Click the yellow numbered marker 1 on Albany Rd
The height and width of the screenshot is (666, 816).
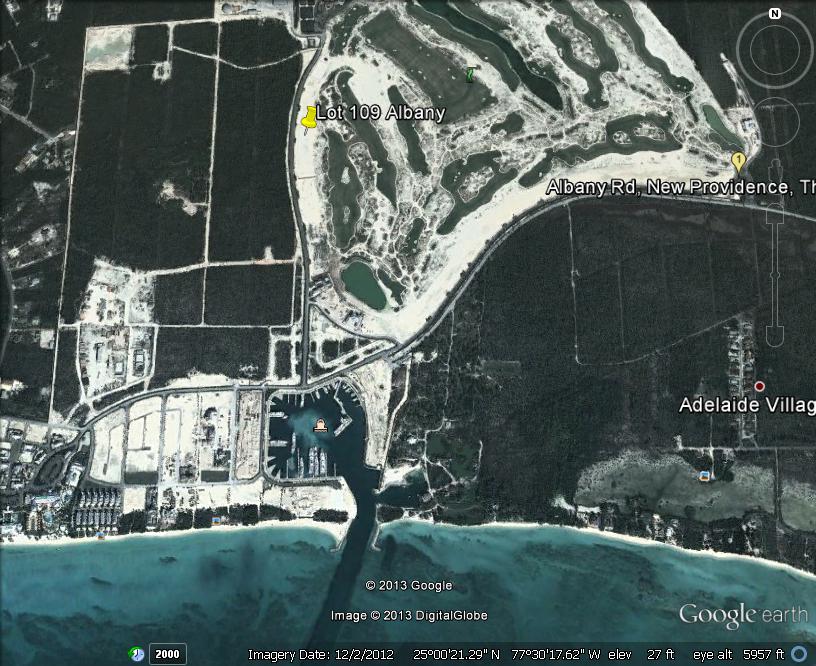click(738, 162)
